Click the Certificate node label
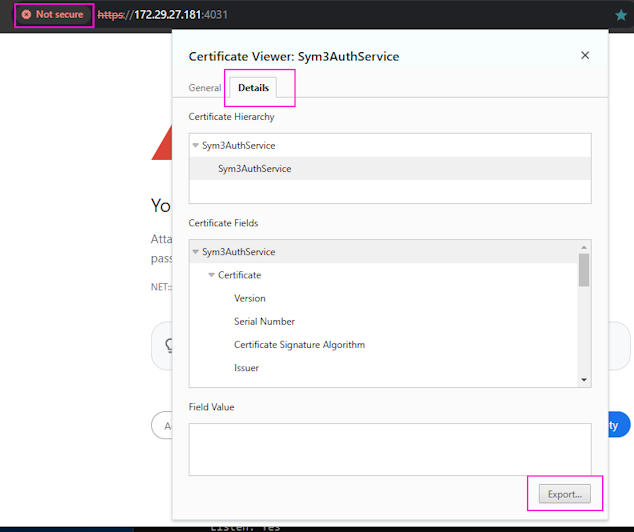The image size is (634, 532). pyautogui.click(x=240, y=275)
